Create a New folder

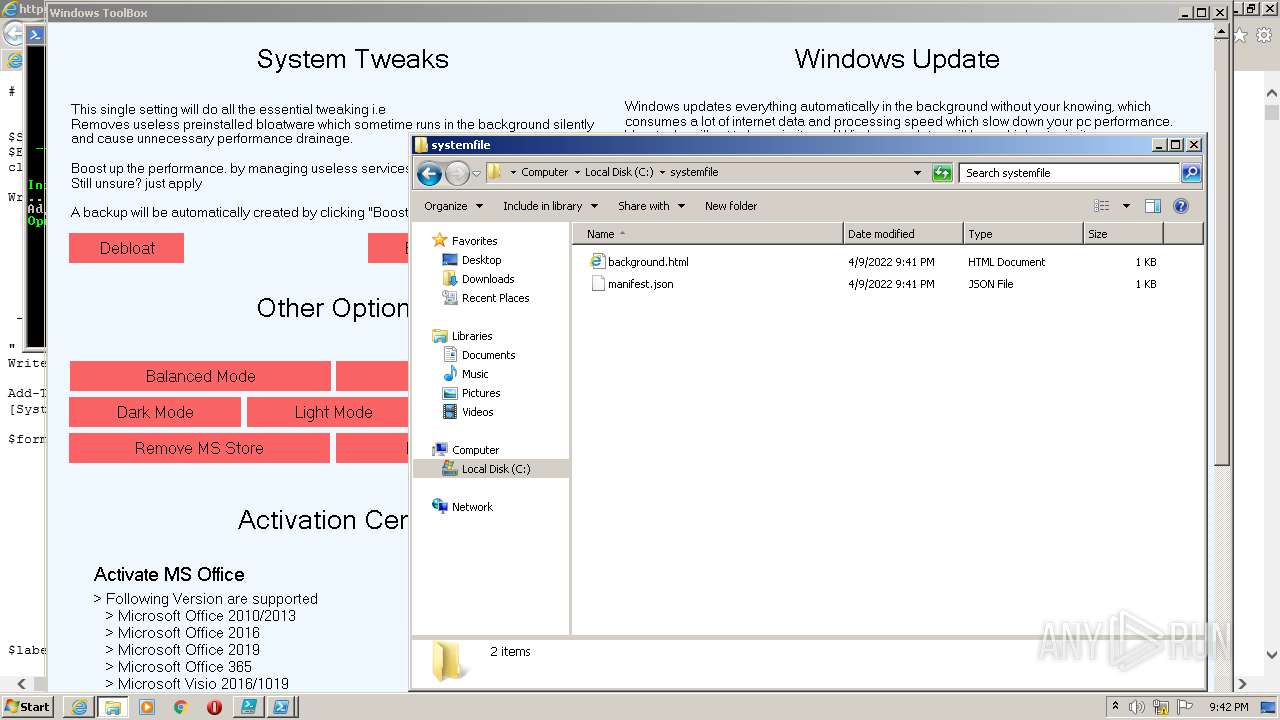(731, 206)
